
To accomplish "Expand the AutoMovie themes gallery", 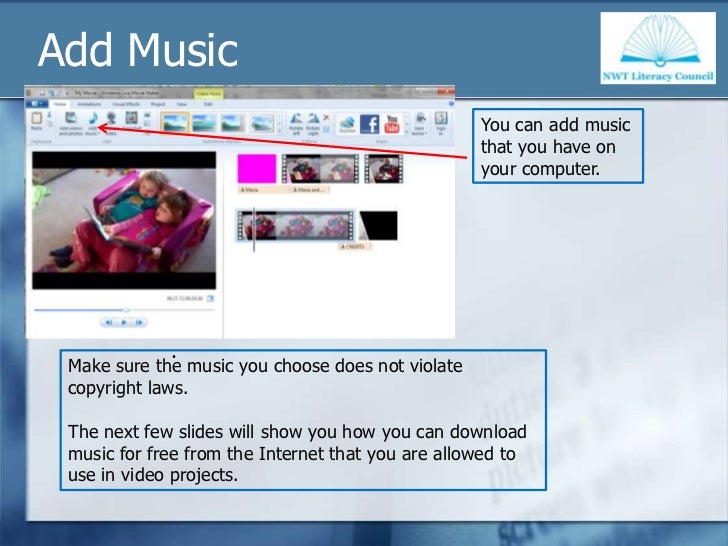I will [x=280, y=131].
